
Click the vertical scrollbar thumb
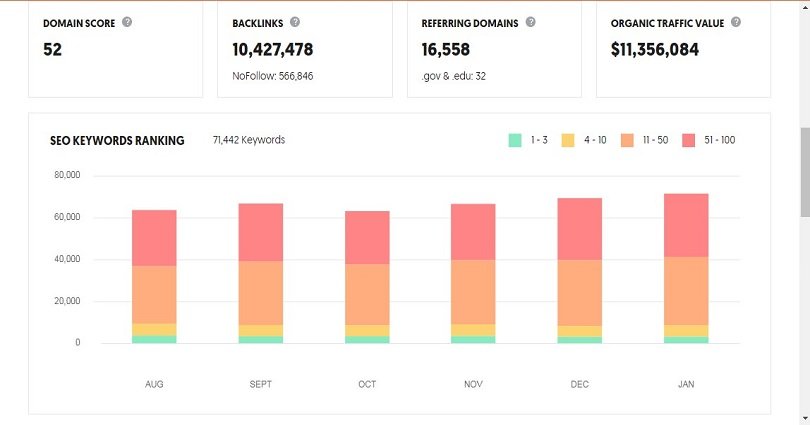(805, 172)
